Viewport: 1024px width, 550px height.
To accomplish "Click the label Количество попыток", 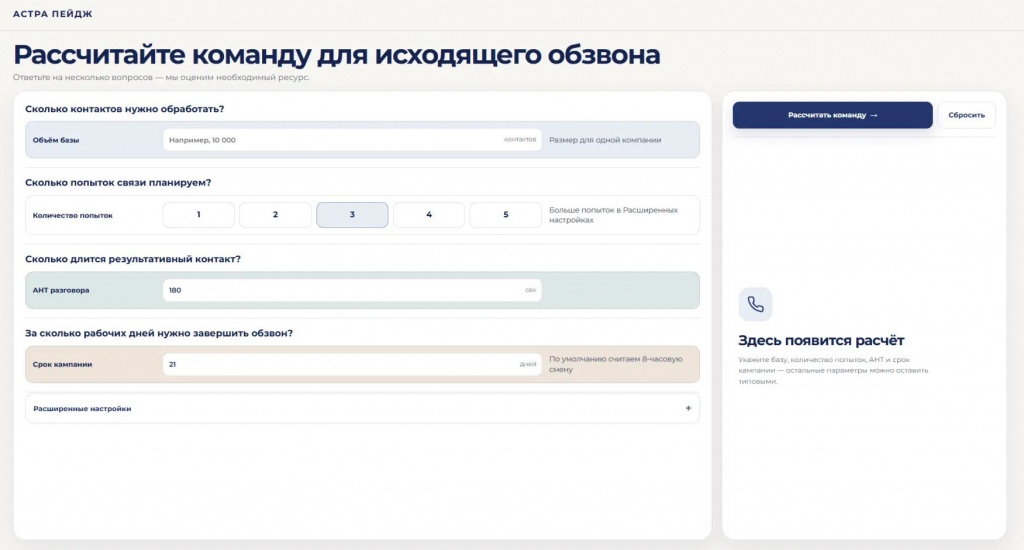I will (72, 215).
